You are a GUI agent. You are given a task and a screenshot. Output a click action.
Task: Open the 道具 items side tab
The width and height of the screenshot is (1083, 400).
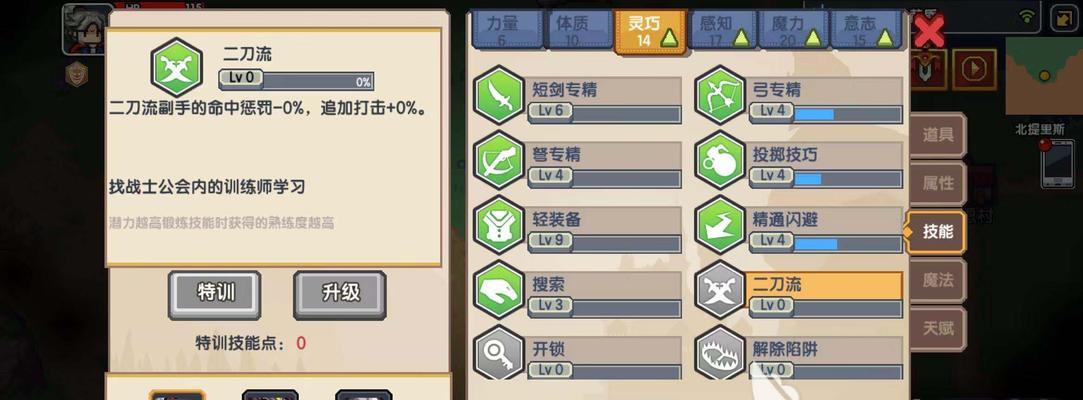coord(937,135)
